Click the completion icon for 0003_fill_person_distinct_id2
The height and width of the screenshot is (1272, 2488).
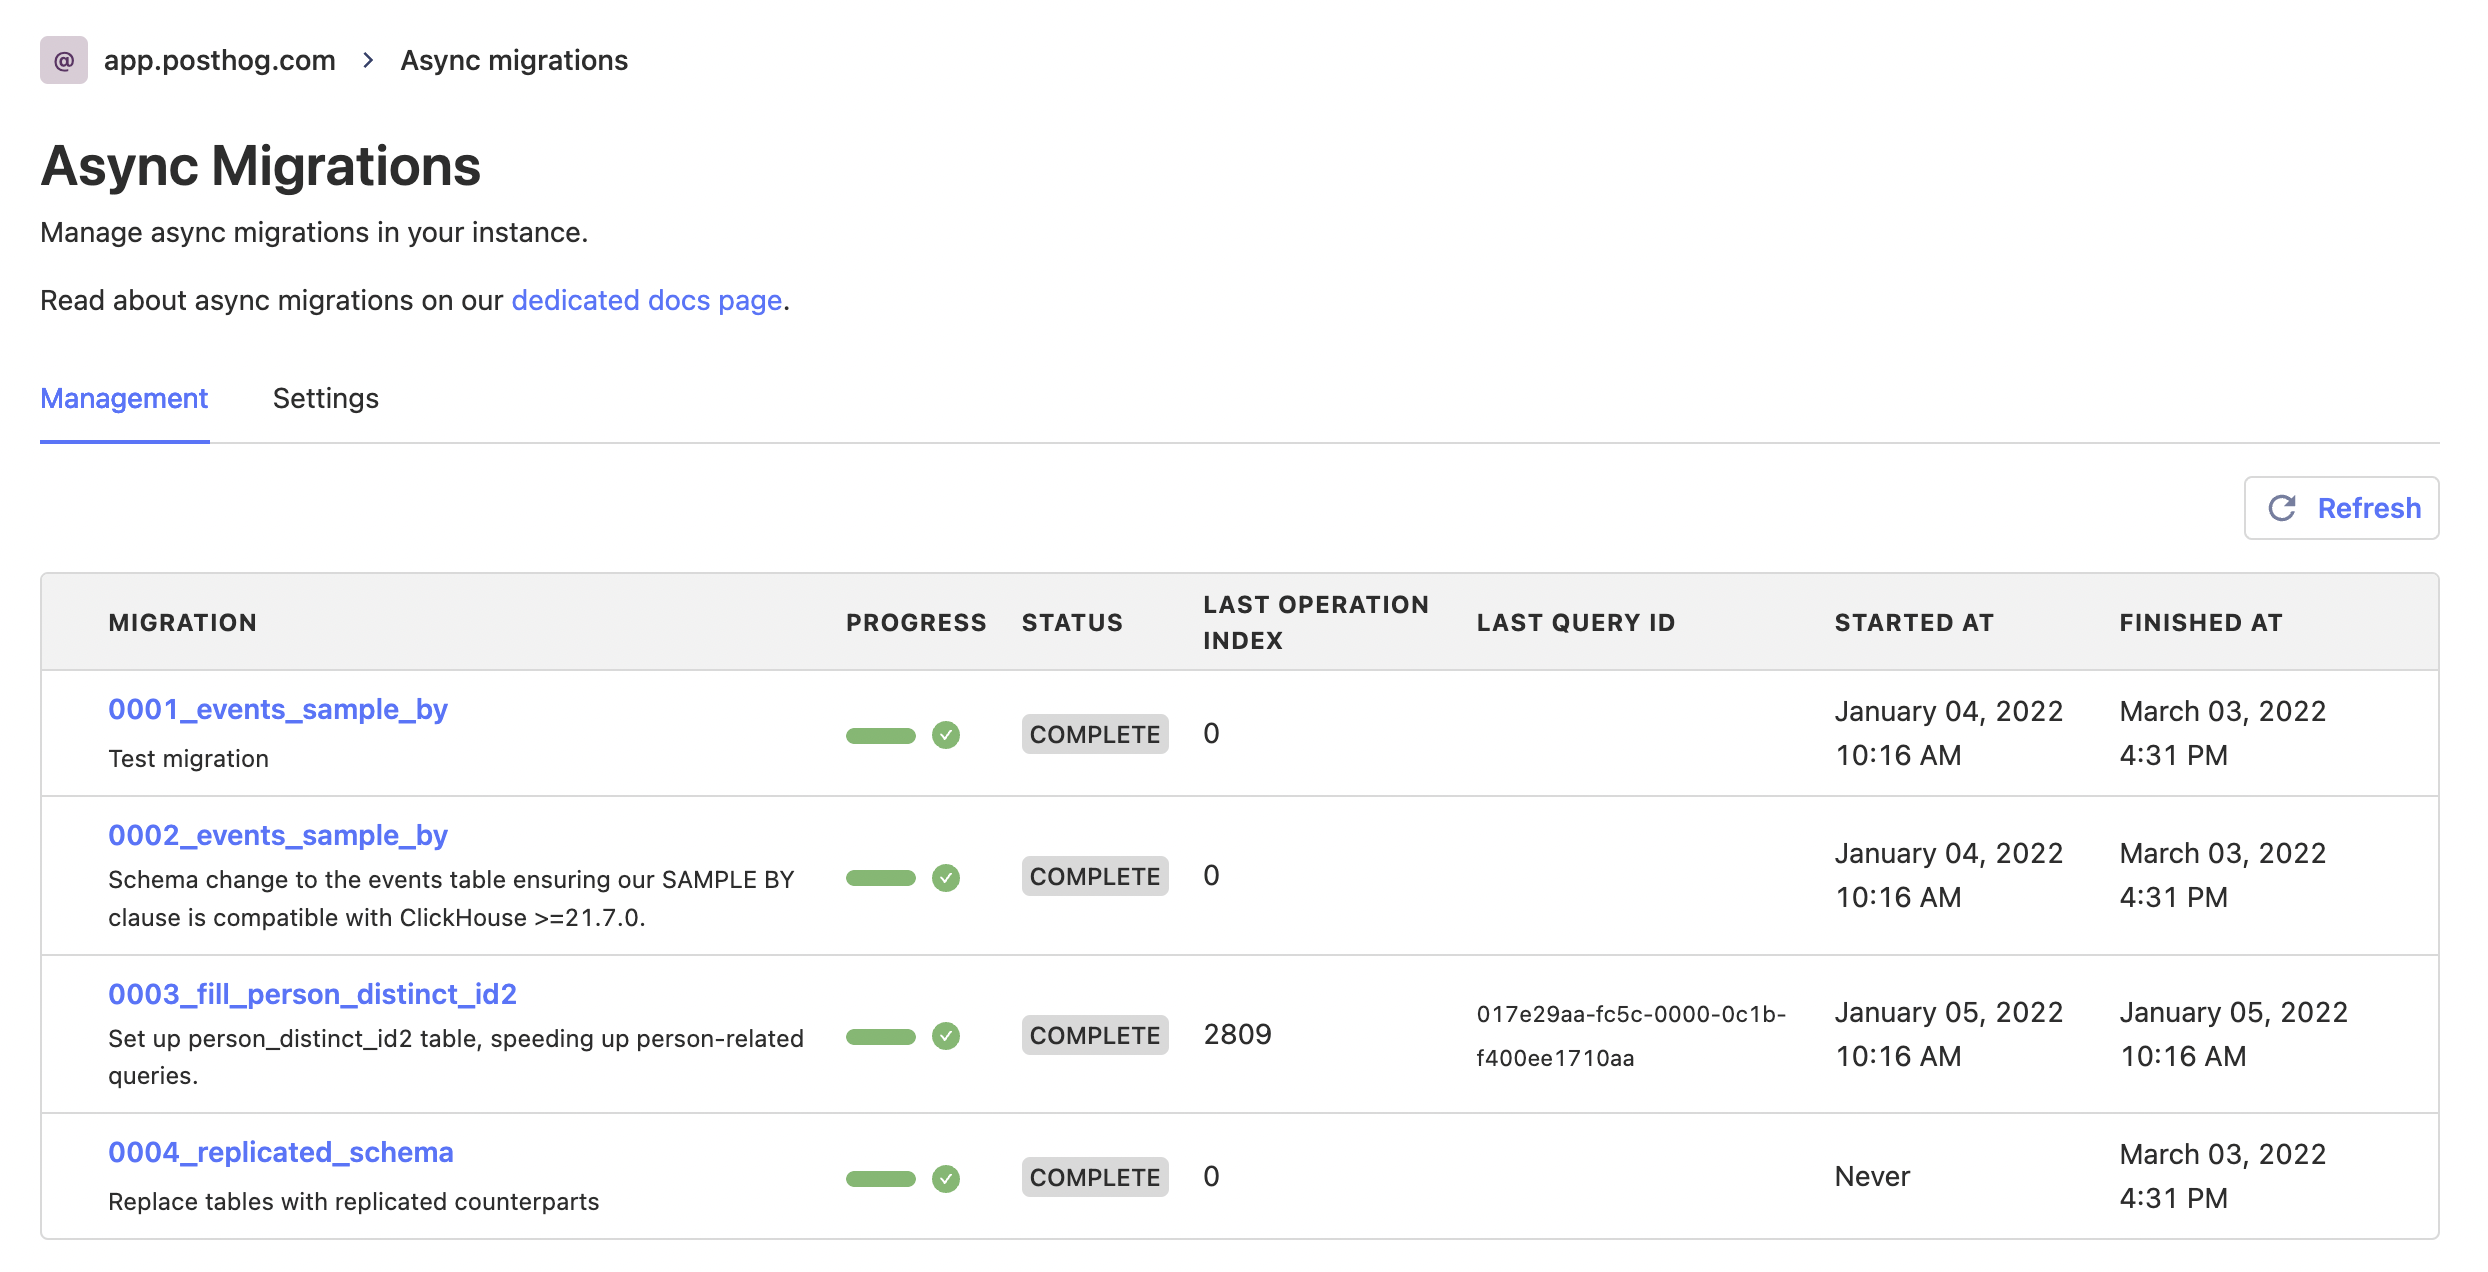click(944, 1036)
